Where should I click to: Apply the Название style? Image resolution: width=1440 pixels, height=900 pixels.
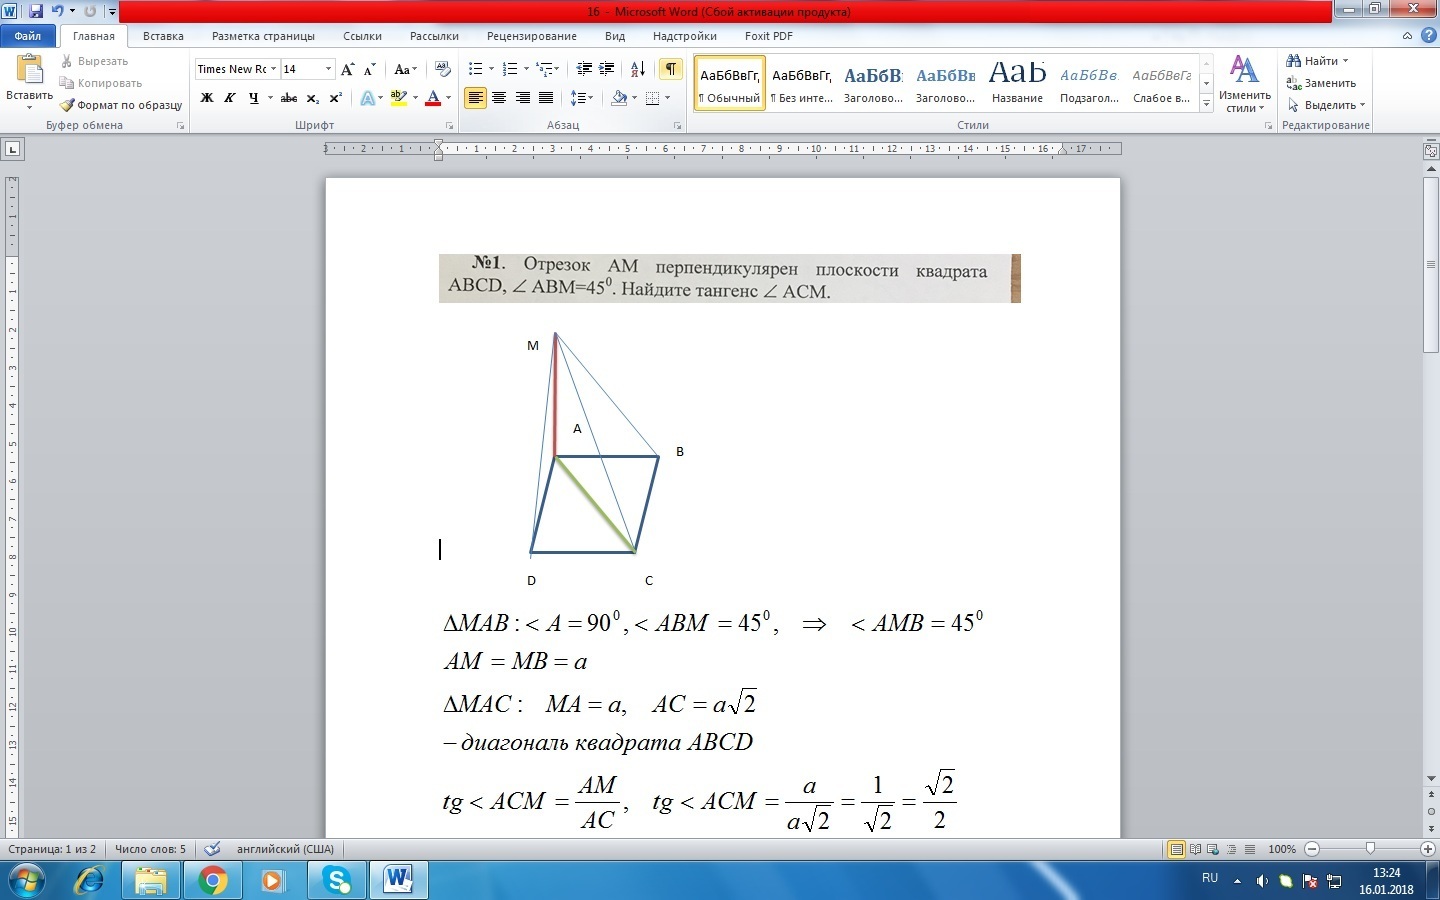tap(1017, 83)
